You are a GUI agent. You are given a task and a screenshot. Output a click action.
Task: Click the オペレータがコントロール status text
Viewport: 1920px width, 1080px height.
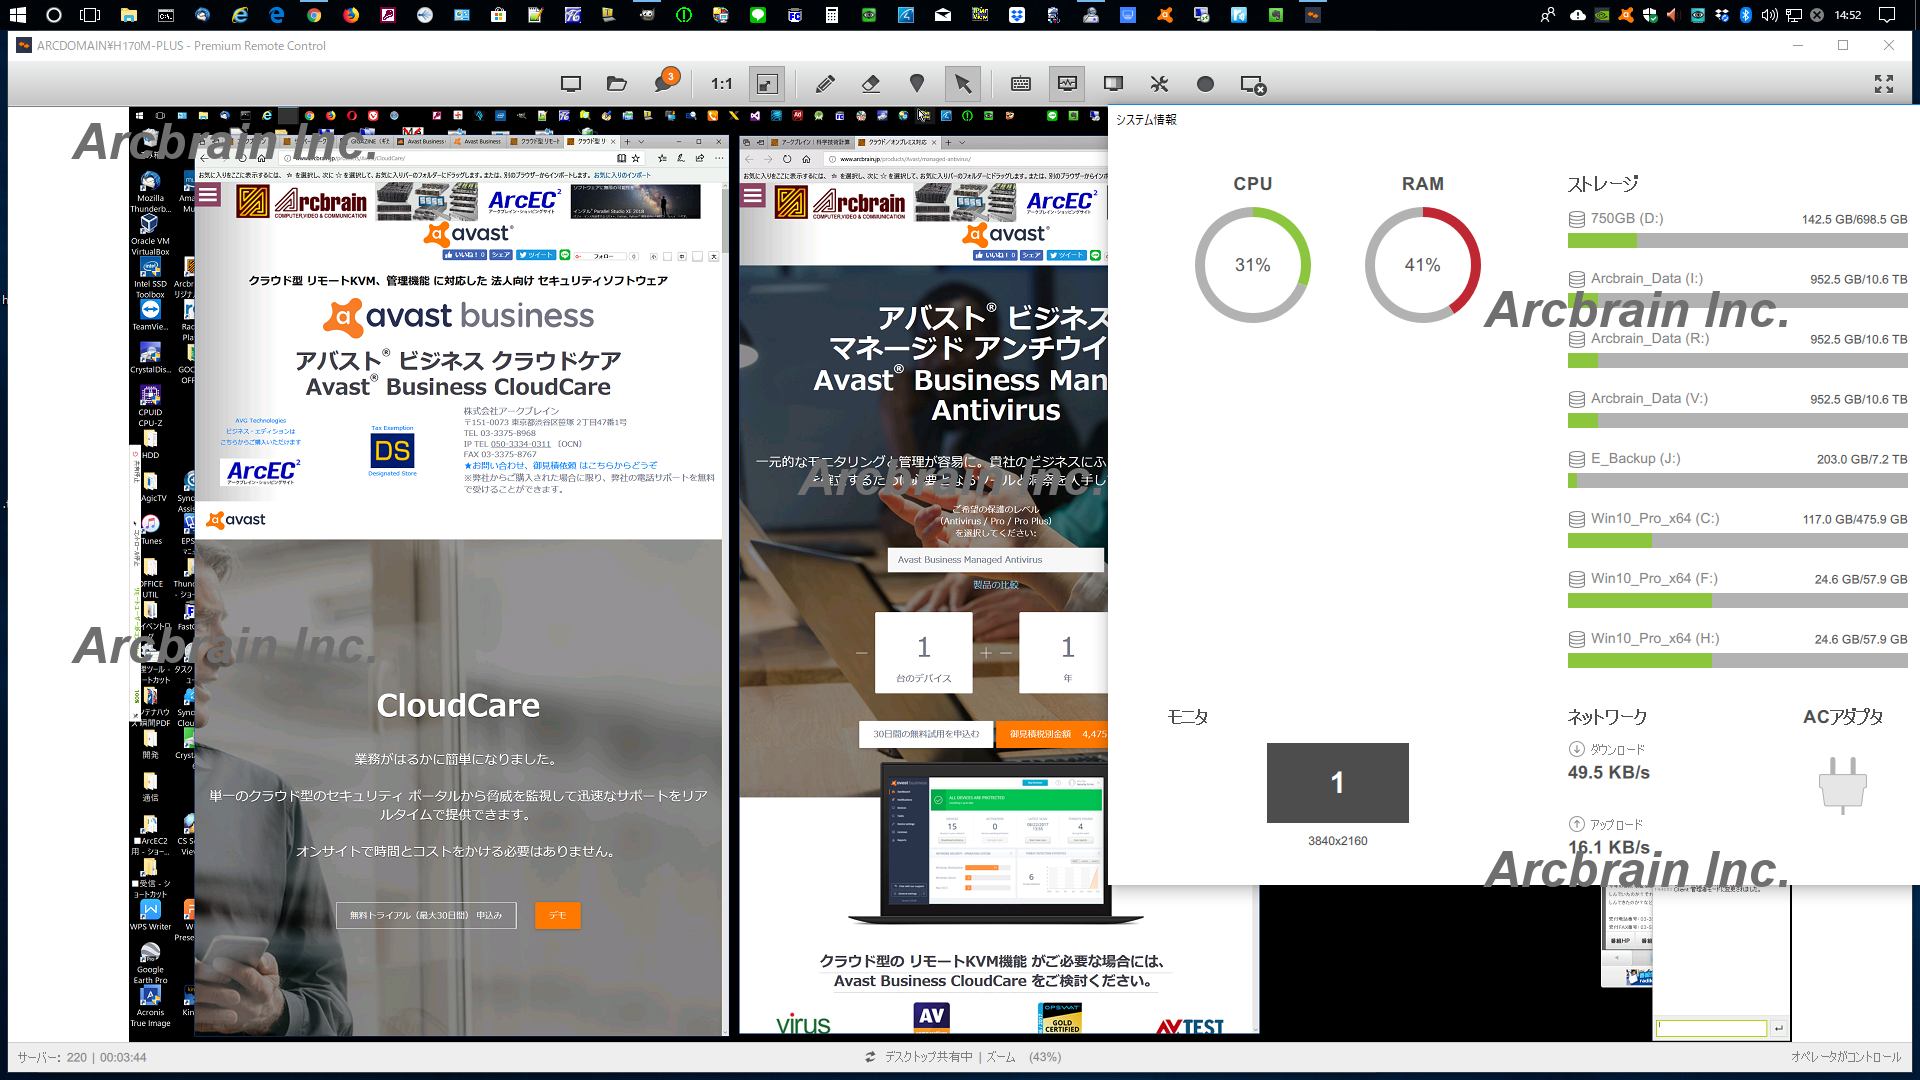tap(1846, 1057)
